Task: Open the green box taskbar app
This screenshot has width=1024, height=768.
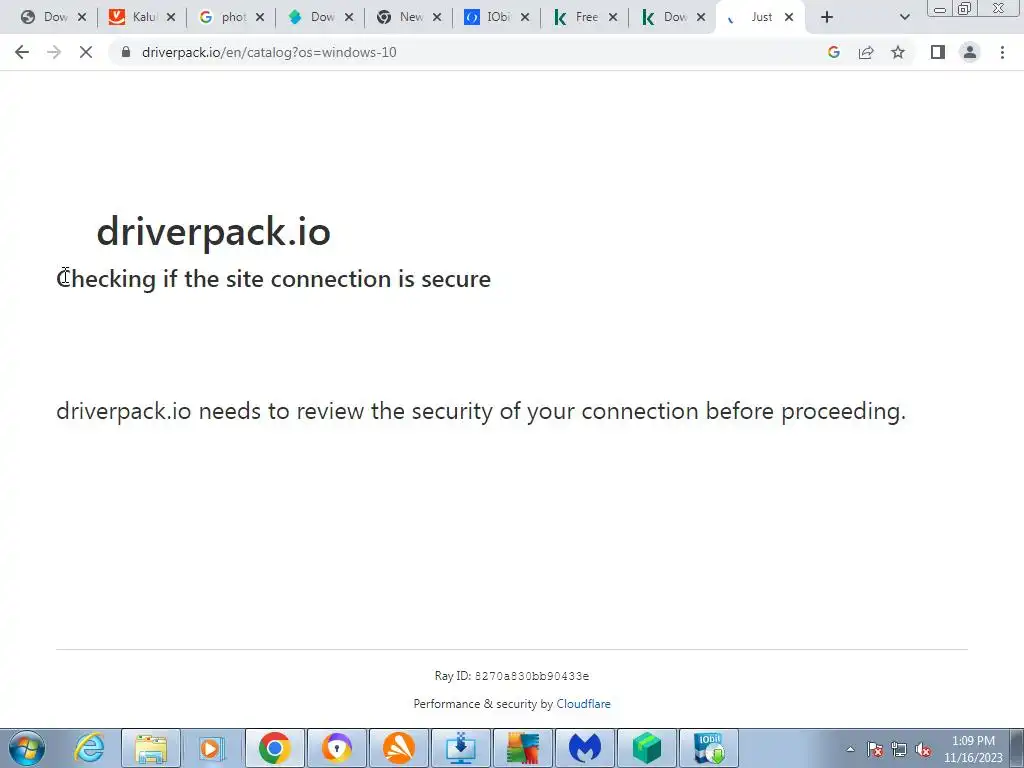Action: tap(647, 748)
